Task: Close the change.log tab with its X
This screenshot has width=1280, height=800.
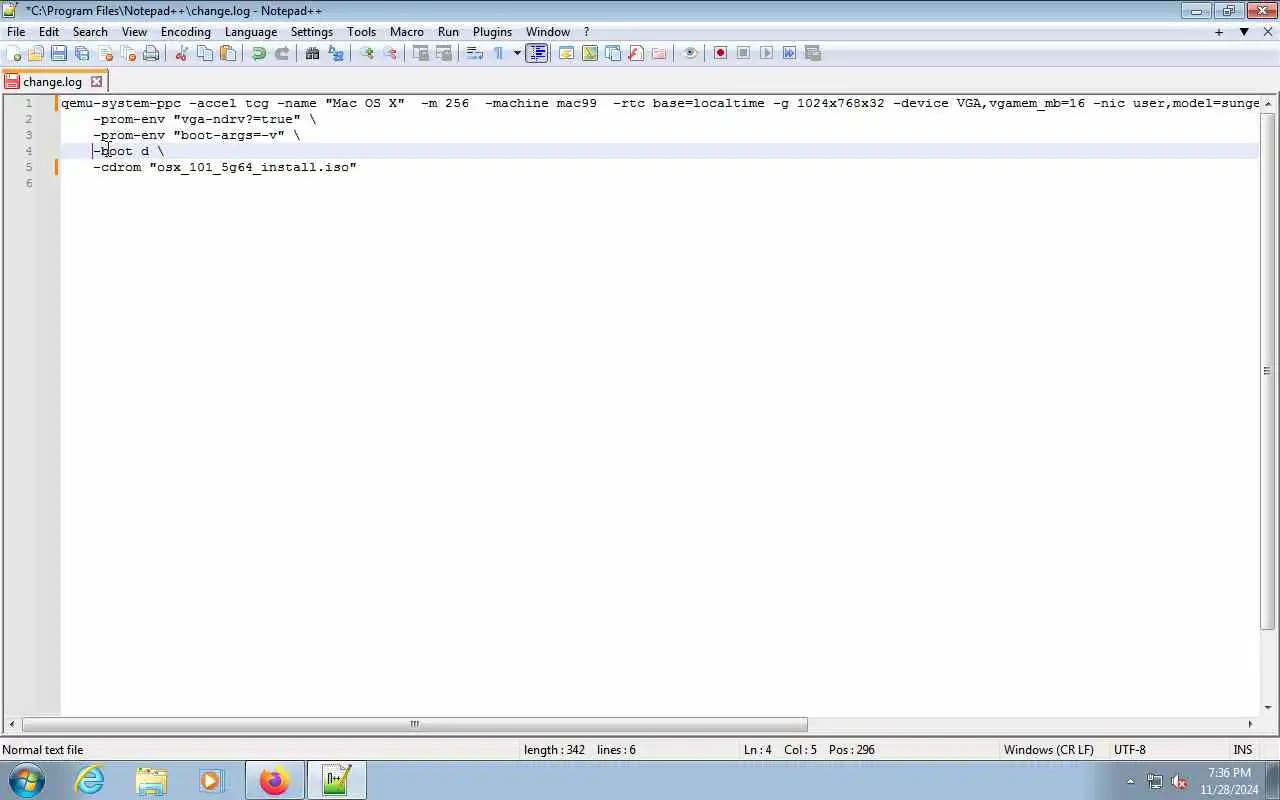Action: [x=96, y=82]
